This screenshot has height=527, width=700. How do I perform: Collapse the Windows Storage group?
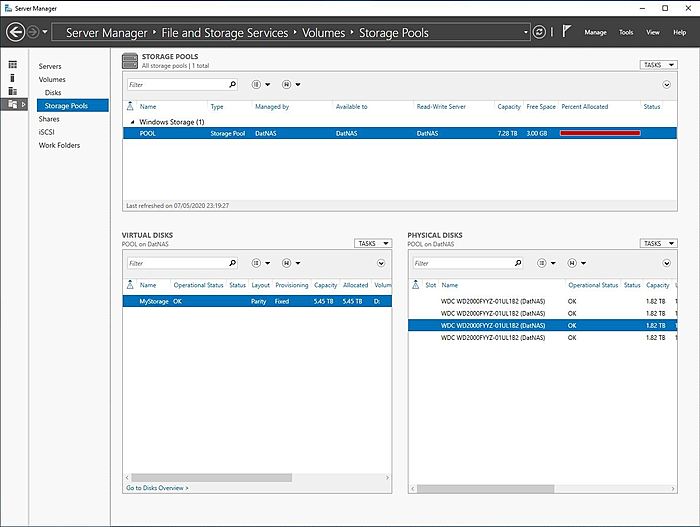pos(130,121)
